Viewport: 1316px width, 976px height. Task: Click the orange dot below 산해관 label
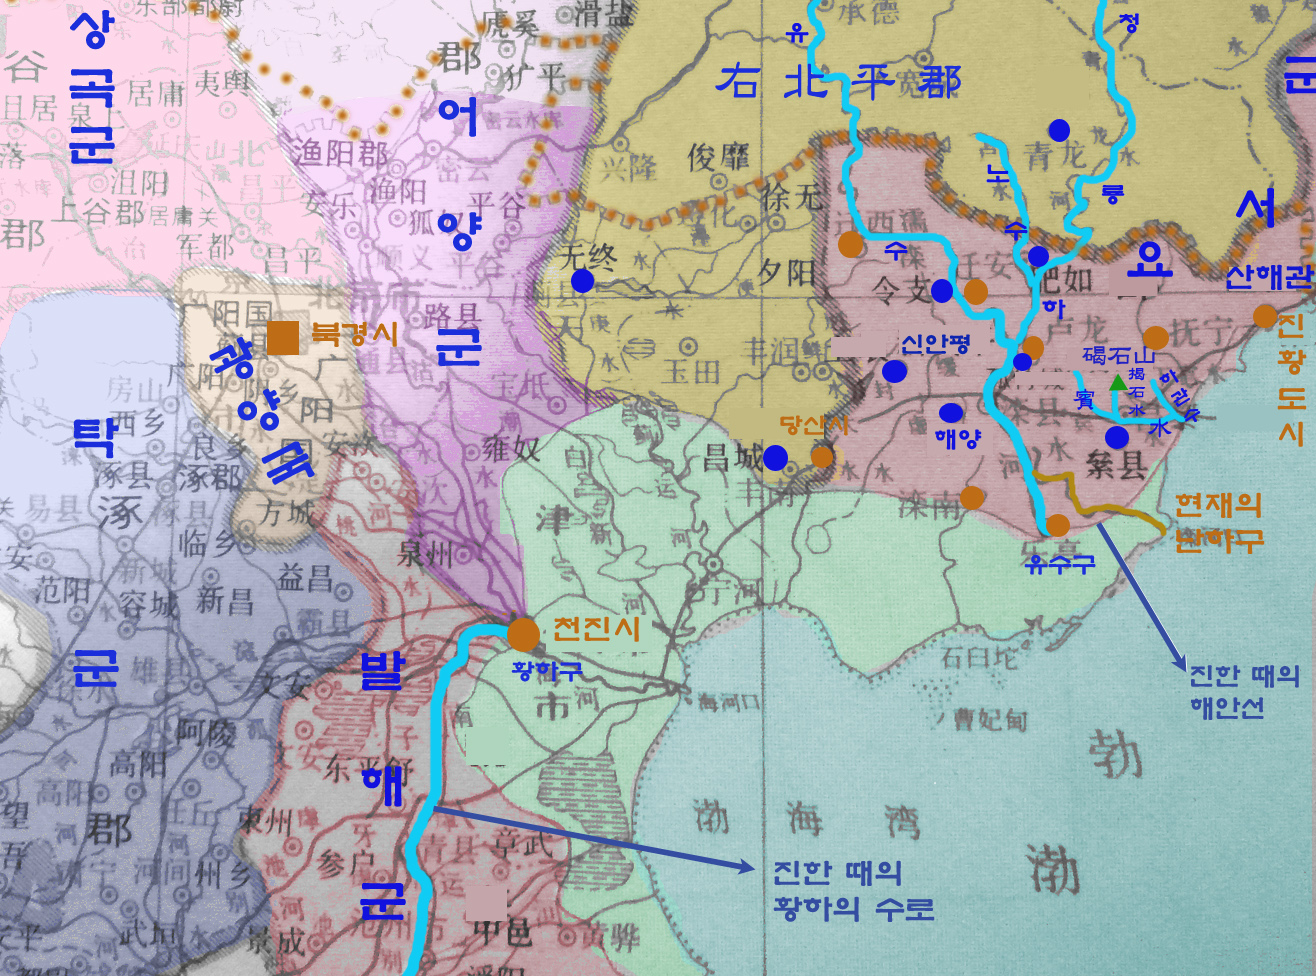[1265, 316]
